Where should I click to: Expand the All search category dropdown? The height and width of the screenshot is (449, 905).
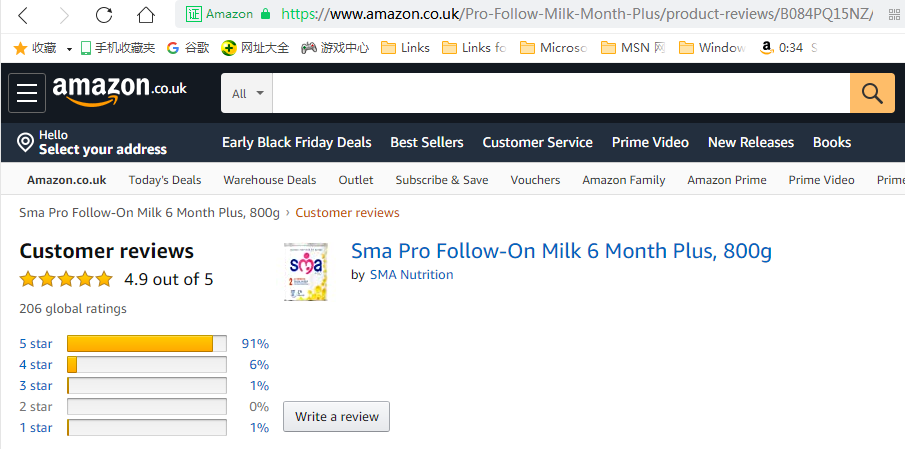tap(247, 93)
